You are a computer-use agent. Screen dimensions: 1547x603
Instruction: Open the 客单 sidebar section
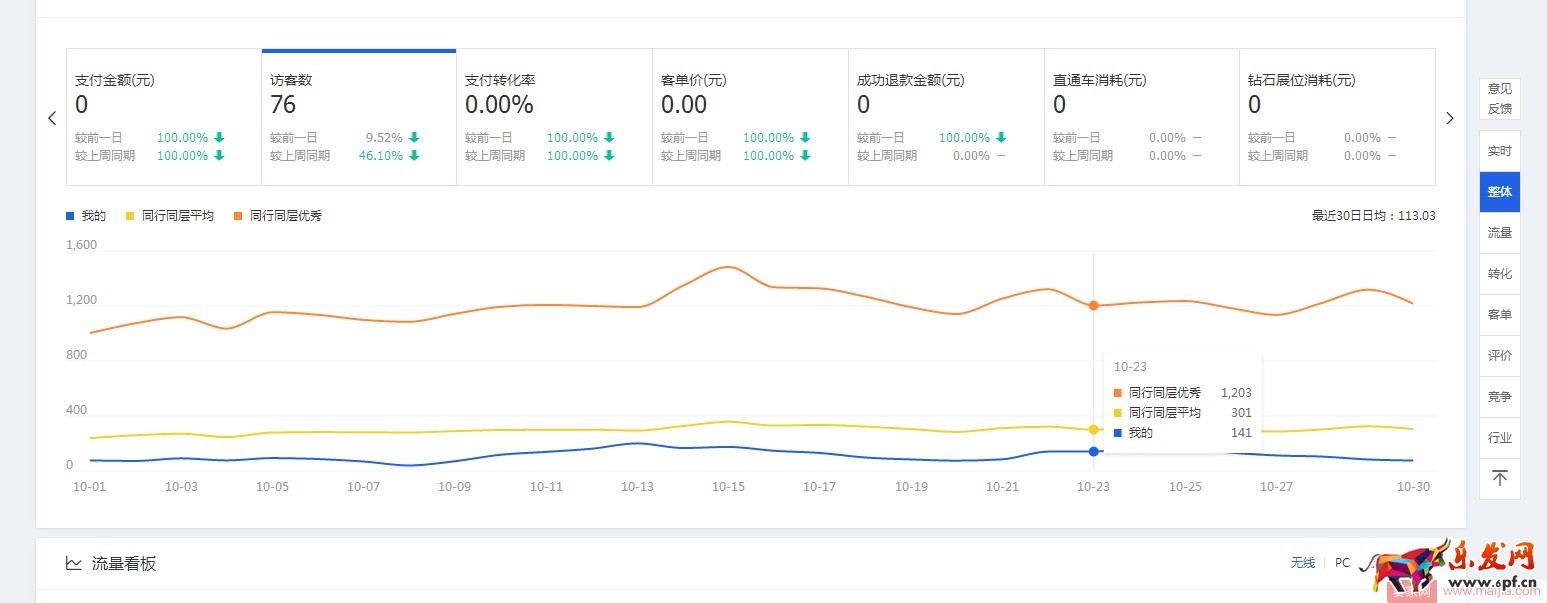coord(1499,314)
